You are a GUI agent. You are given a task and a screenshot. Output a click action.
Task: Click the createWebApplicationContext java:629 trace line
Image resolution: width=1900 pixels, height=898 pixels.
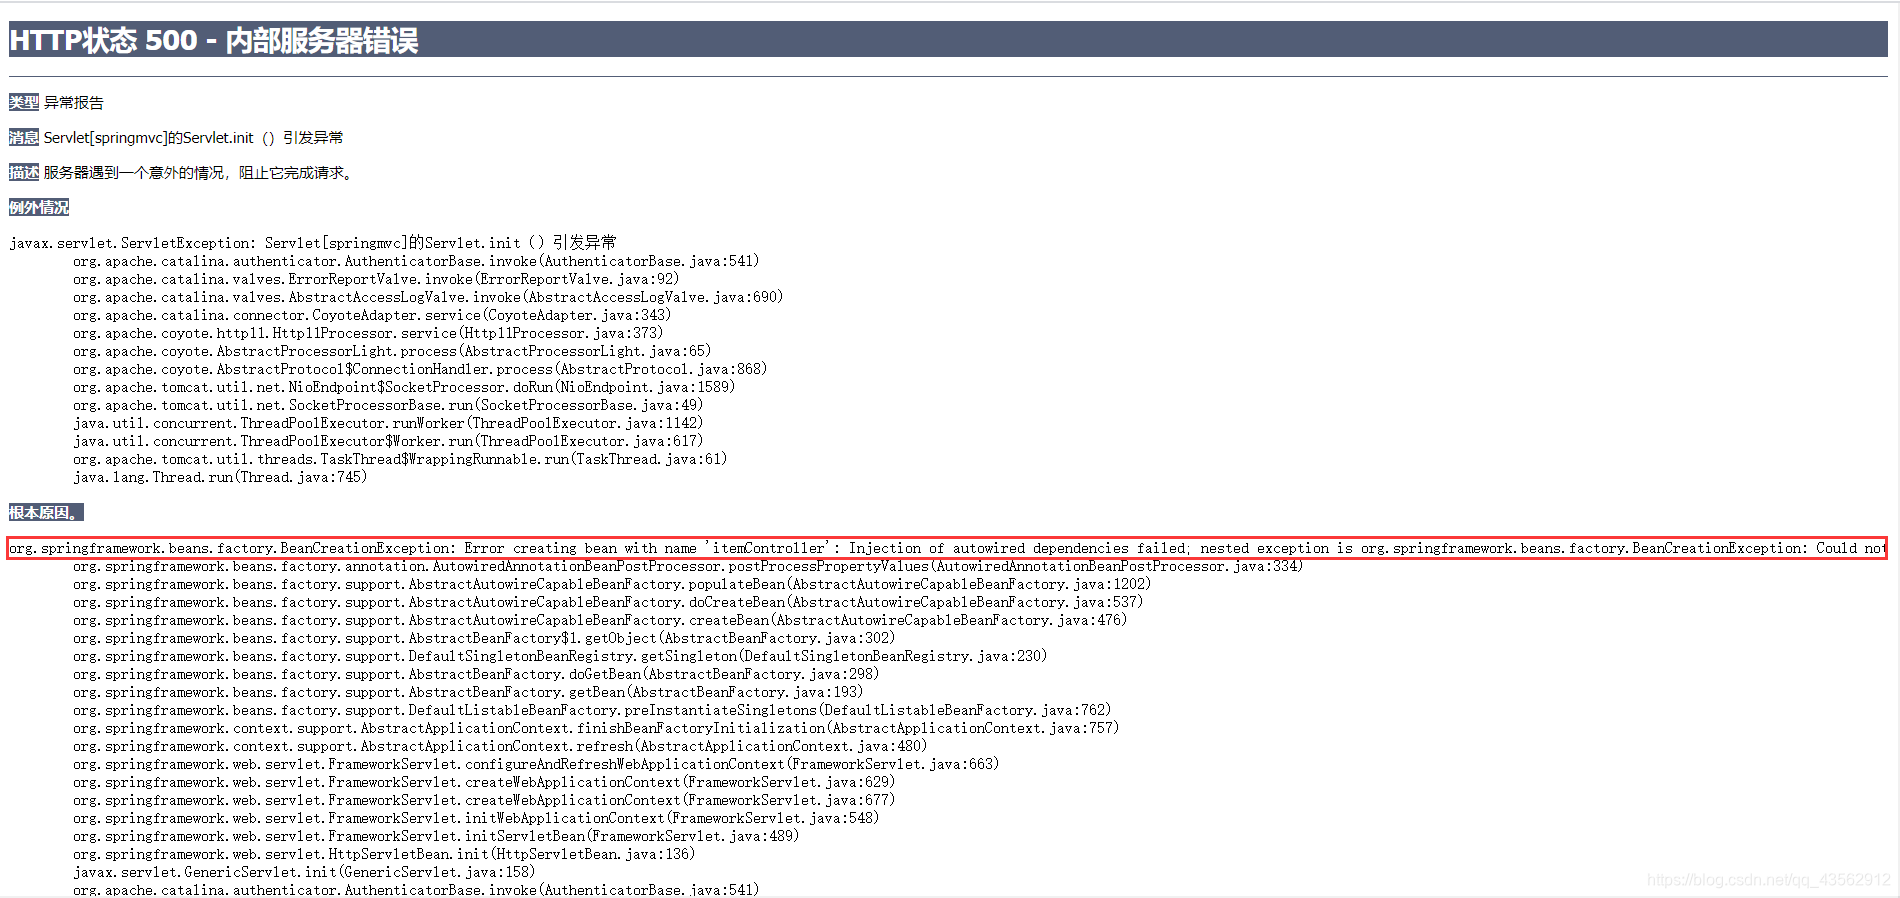[x=484, y=782]
